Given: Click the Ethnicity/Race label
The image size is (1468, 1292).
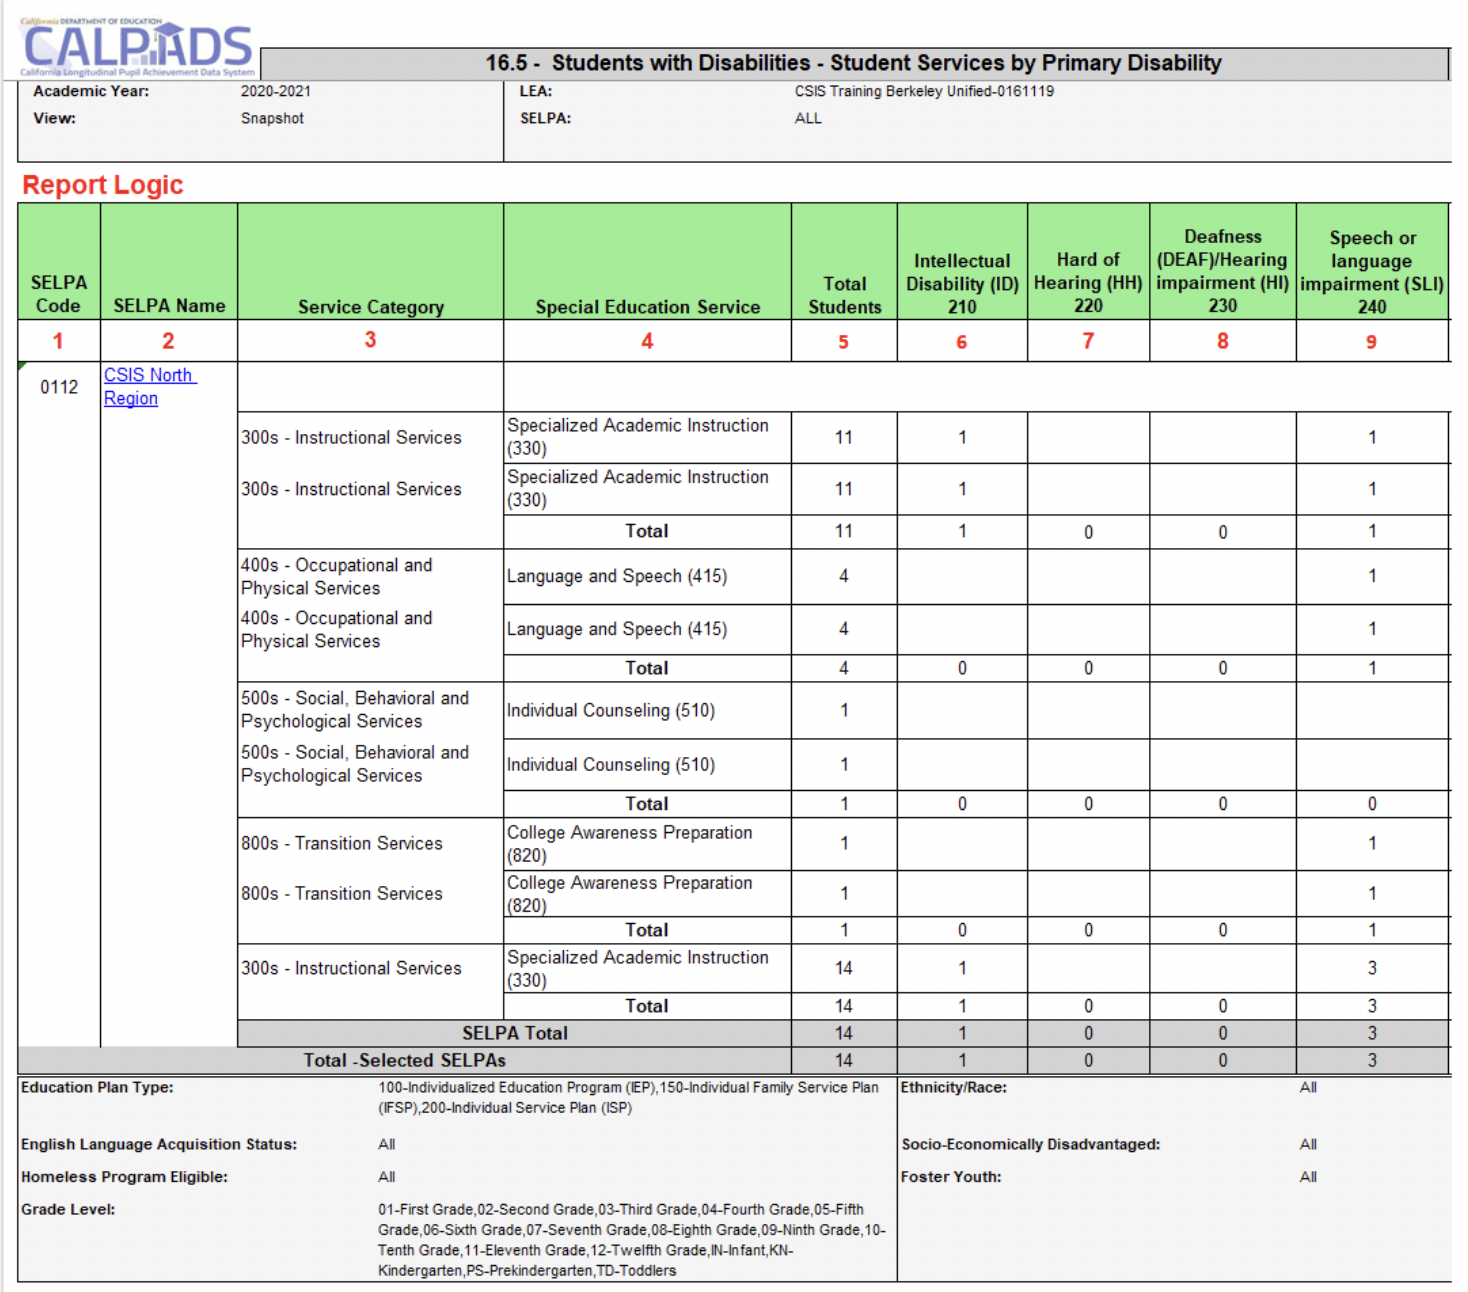Looking at the screenshot, I should coord(954,1087).
